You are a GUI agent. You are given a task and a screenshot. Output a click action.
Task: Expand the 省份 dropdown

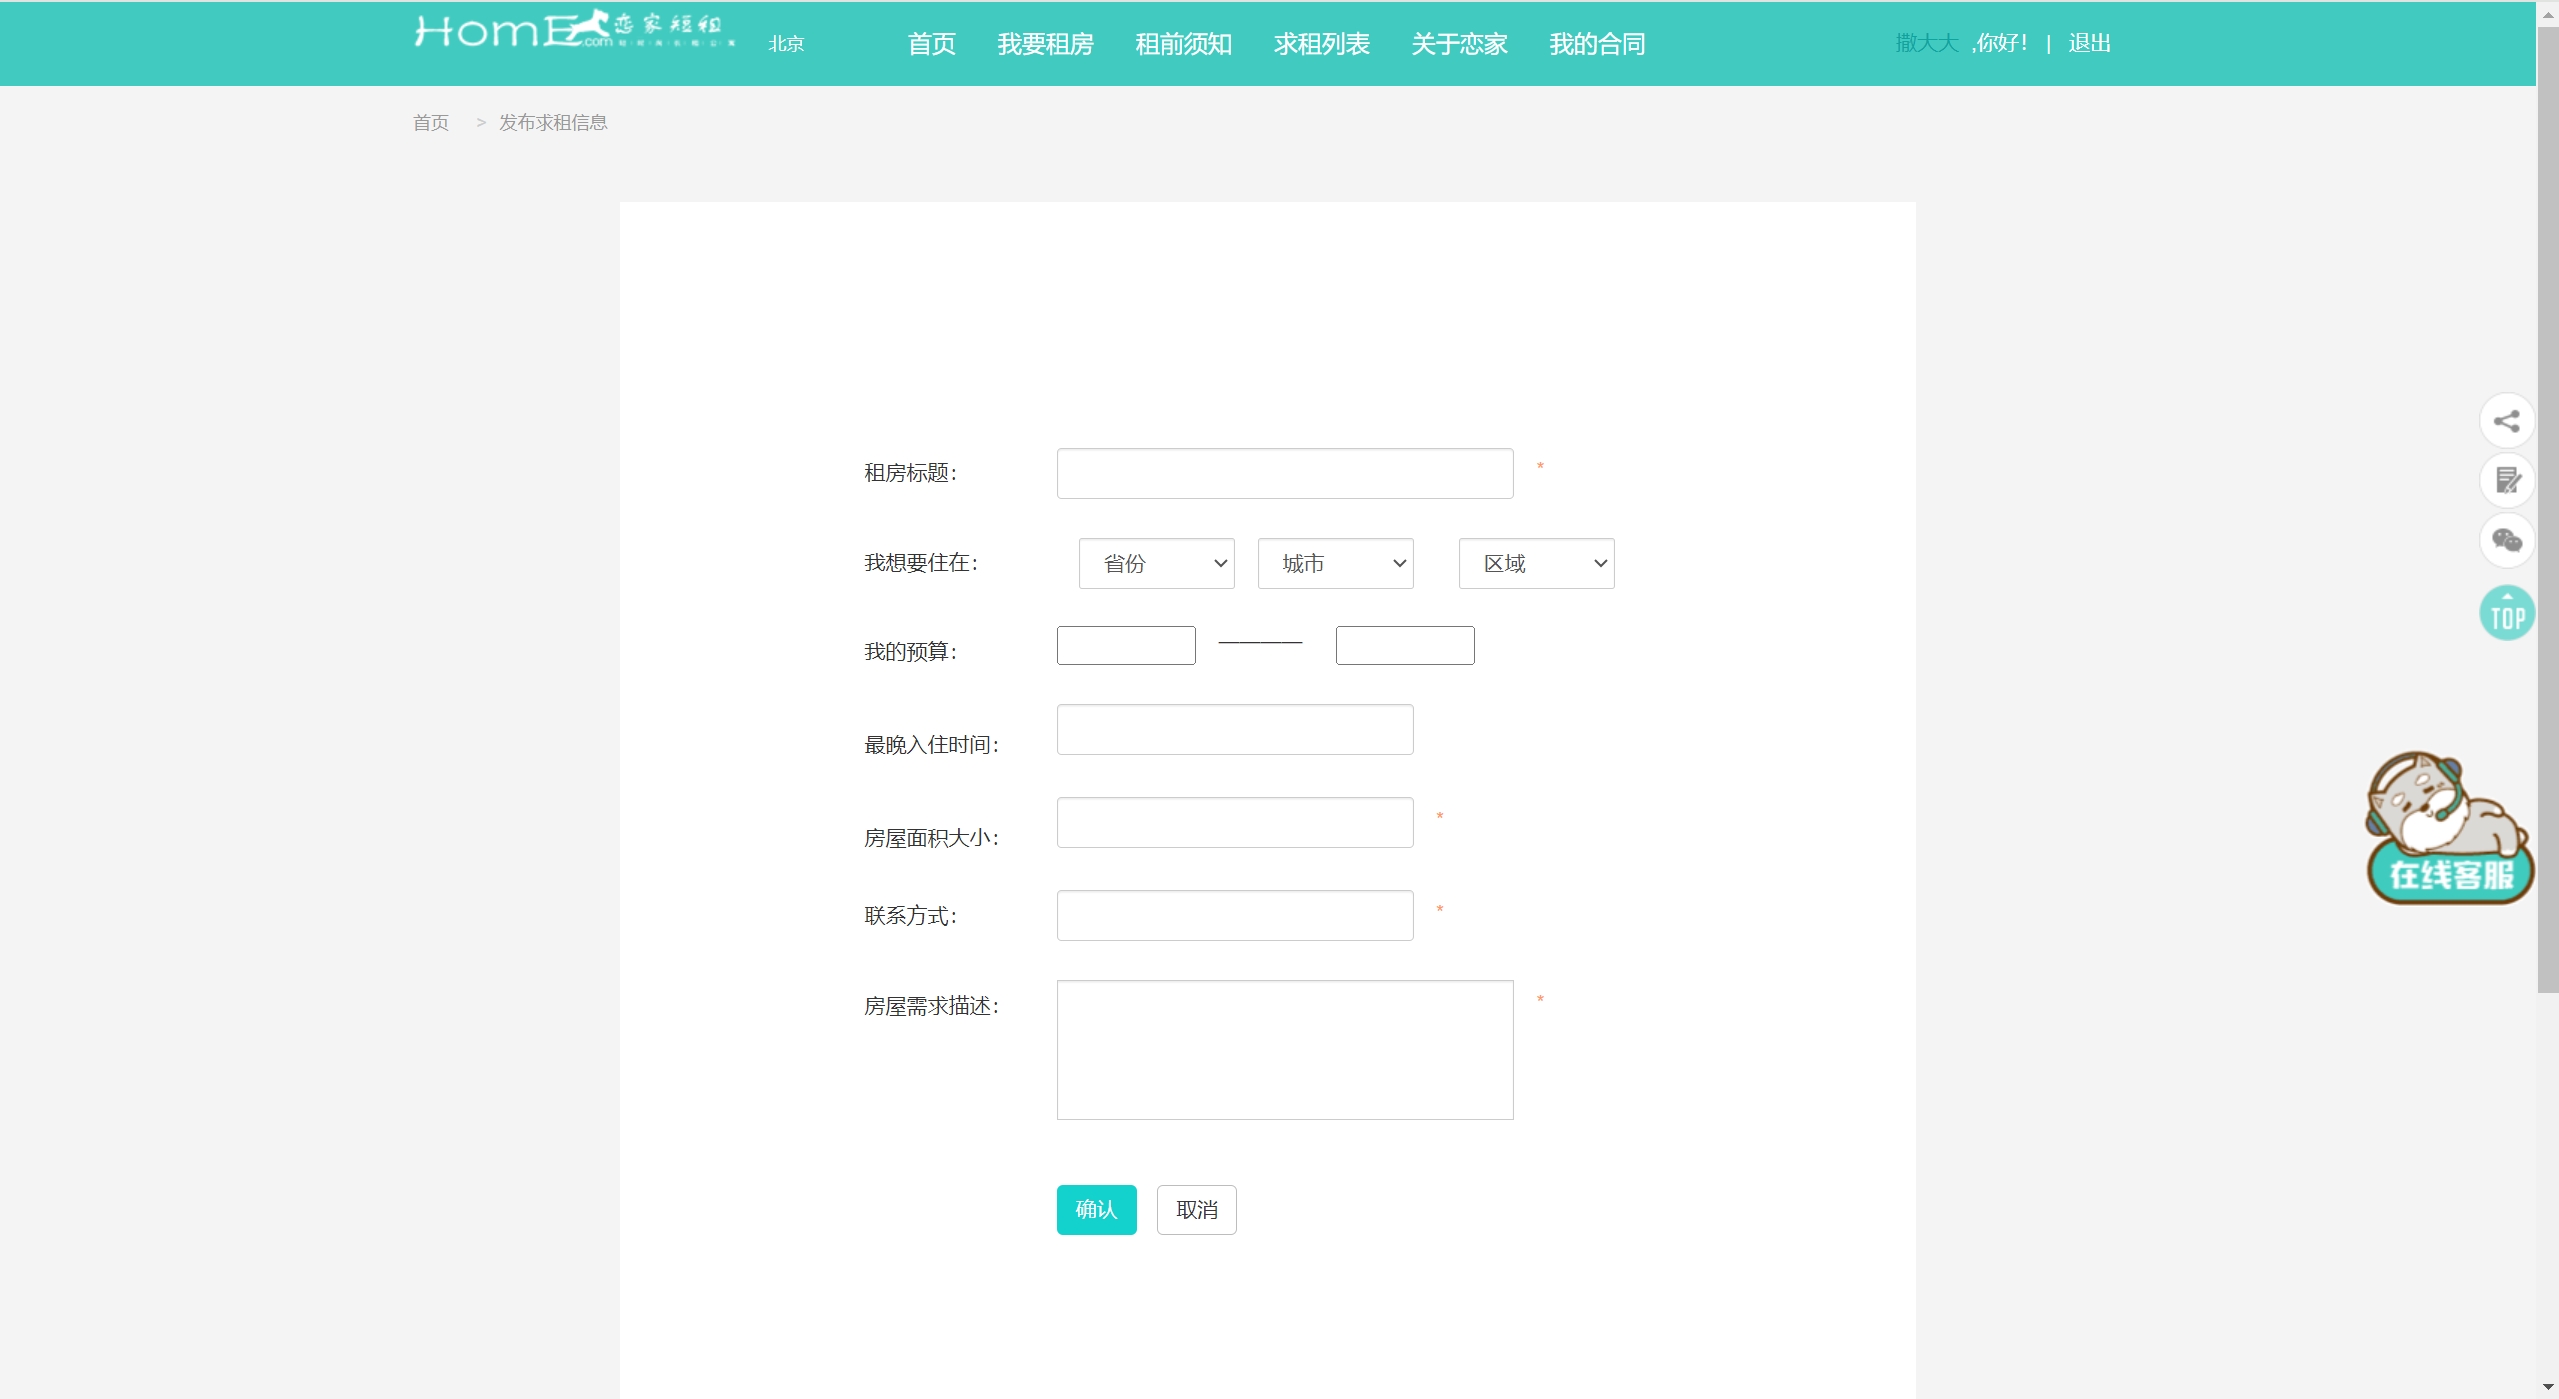[x=1156, y=564]
